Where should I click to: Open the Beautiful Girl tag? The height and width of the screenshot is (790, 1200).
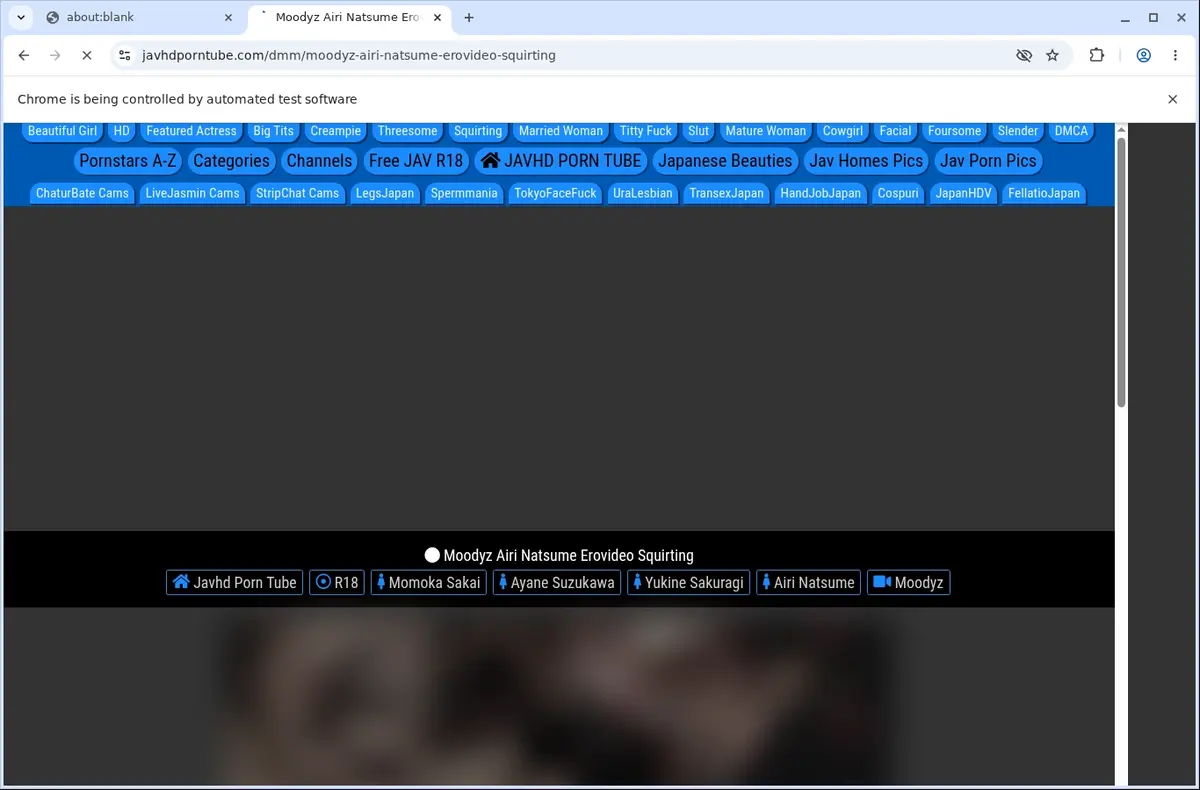point(62,131)
